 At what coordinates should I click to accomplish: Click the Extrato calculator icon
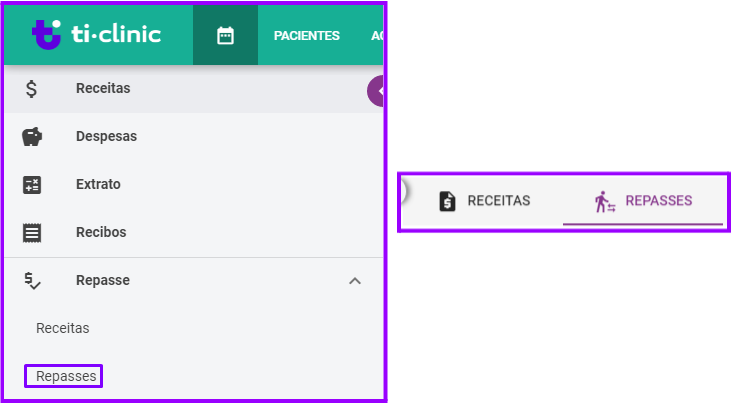[32, 185]
